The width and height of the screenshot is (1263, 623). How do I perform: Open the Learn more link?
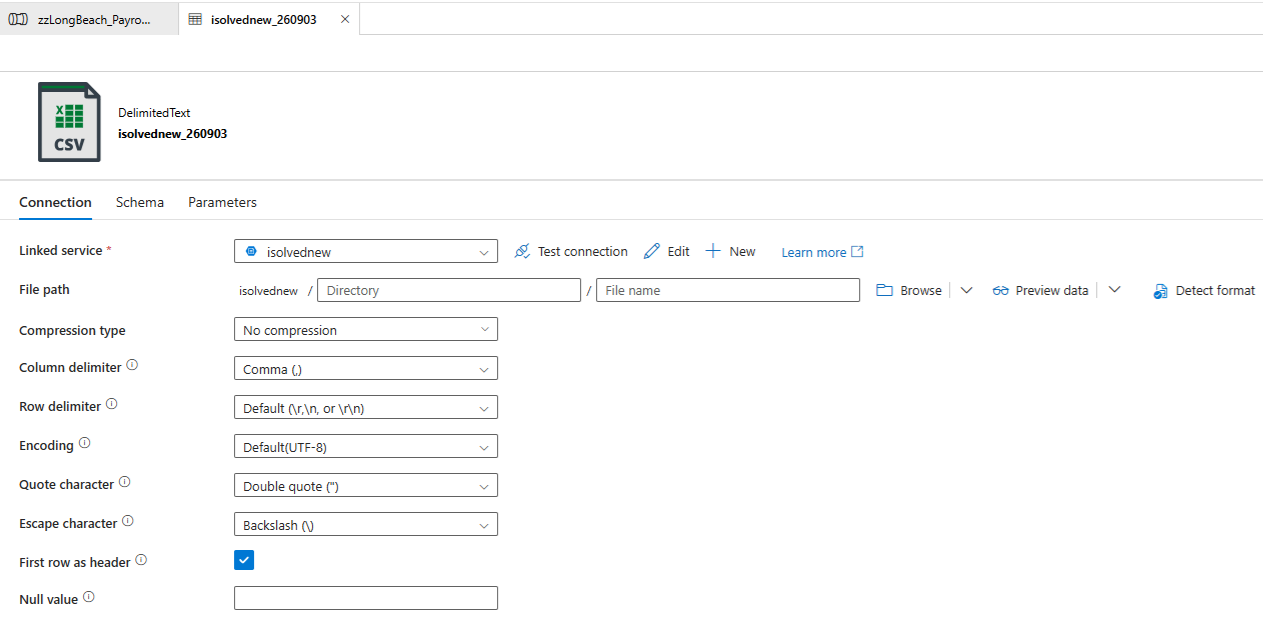822,252
